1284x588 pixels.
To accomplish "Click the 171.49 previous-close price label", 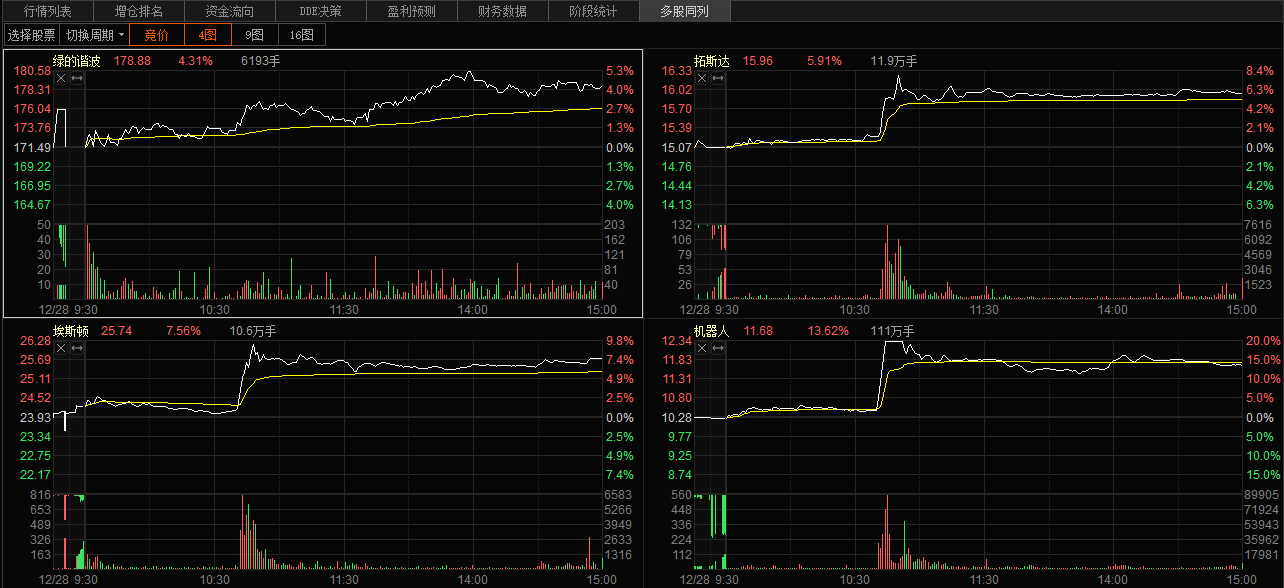I will (x=33, y=147).
